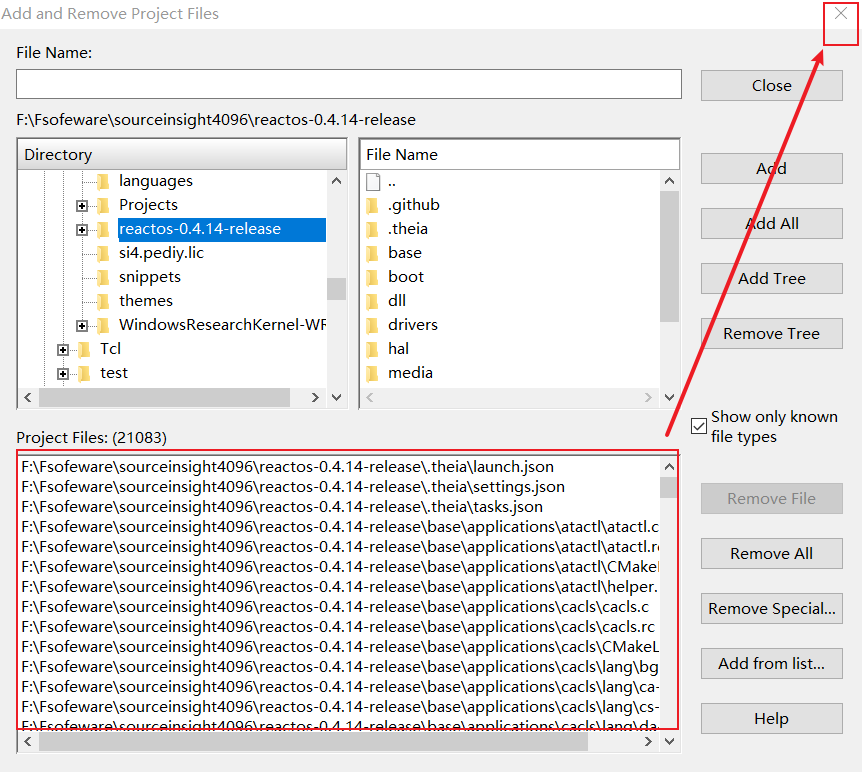Click down arrow of Project Files scrollbar
Screen dimensions: 862x772
point(669,741)
